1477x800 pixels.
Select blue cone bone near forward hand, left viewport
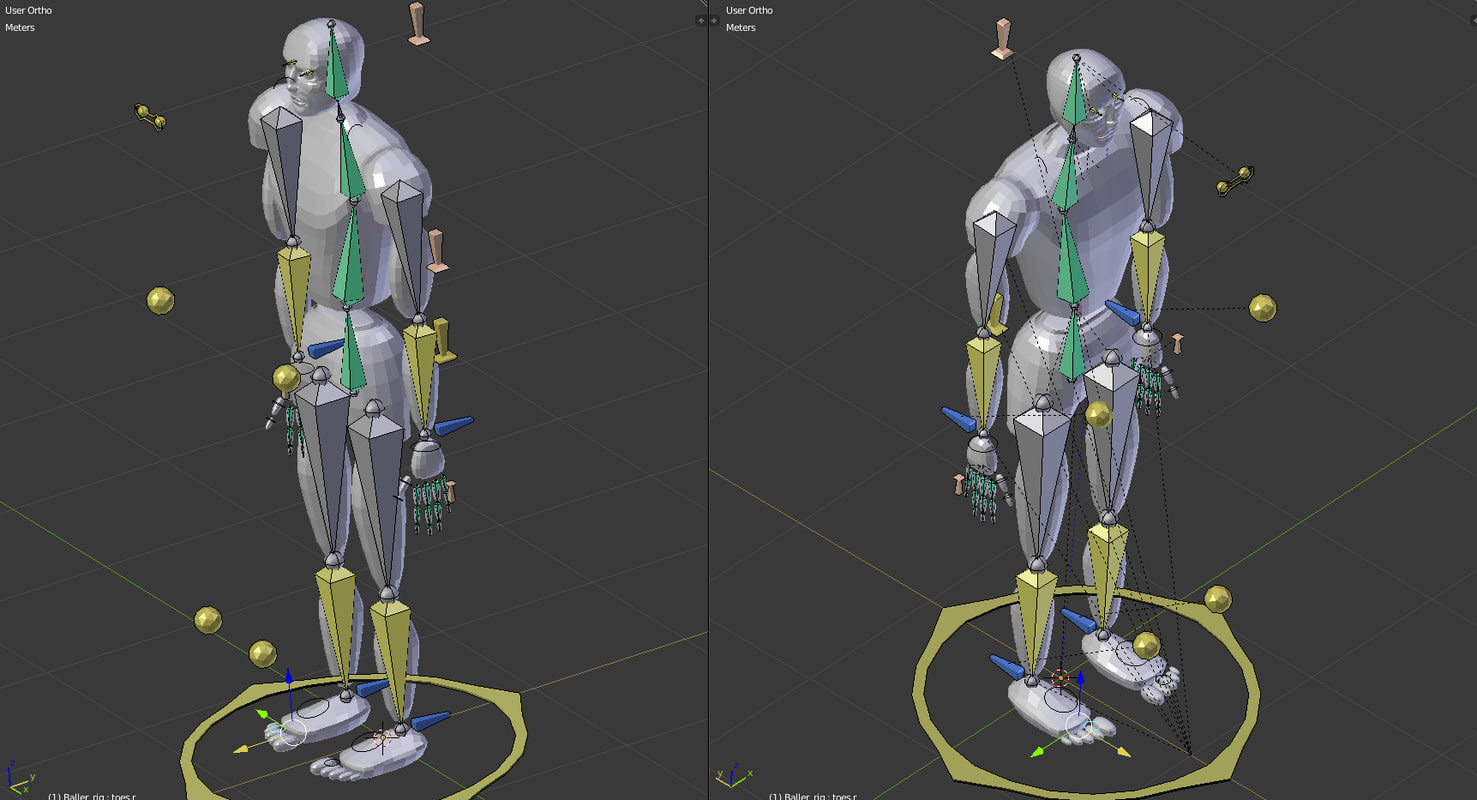[x=453, y=426]
